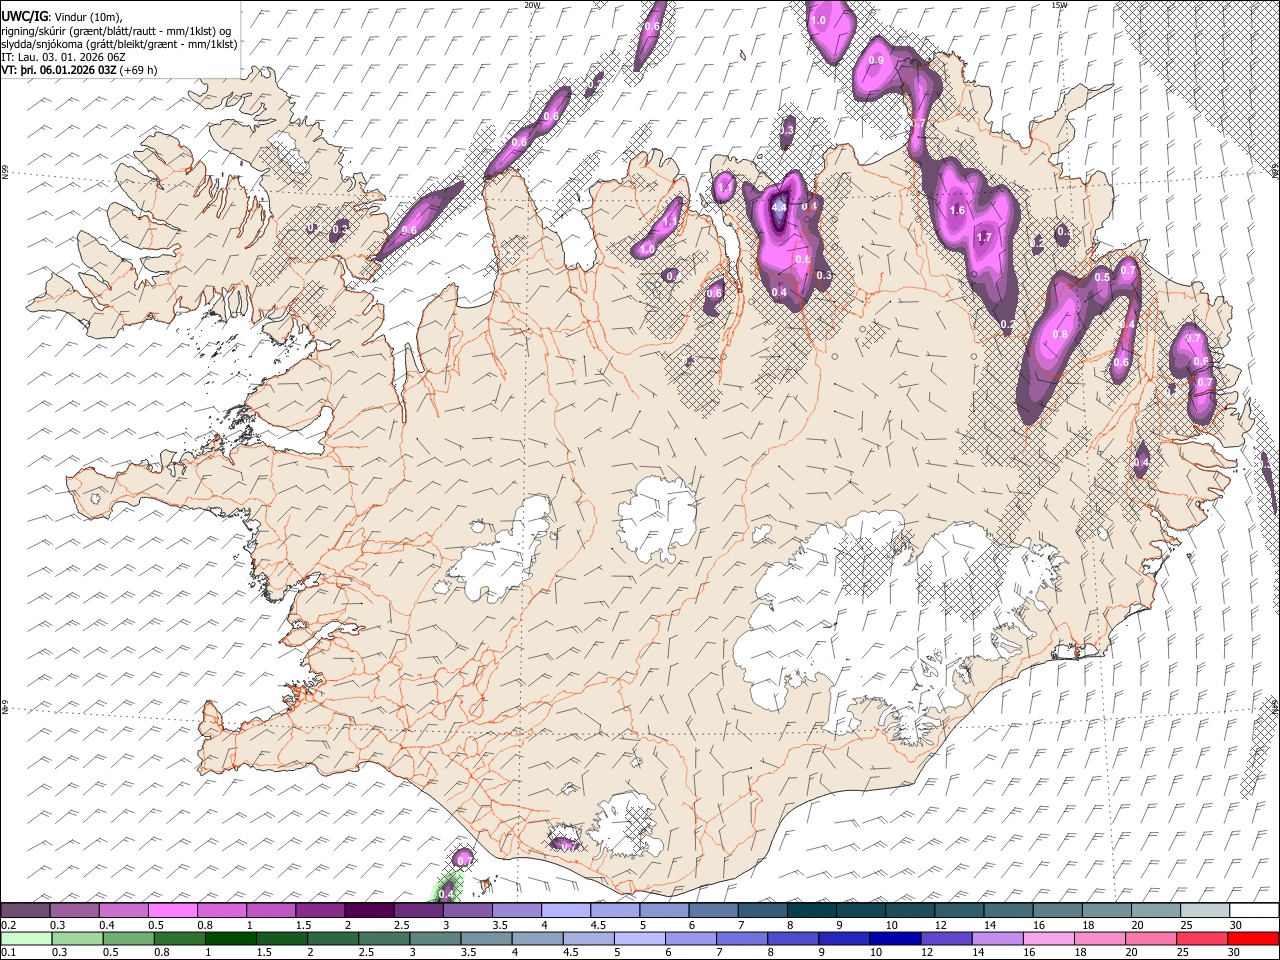Pick the white swatch after 30 in top legend row

tap(1254, 911)
